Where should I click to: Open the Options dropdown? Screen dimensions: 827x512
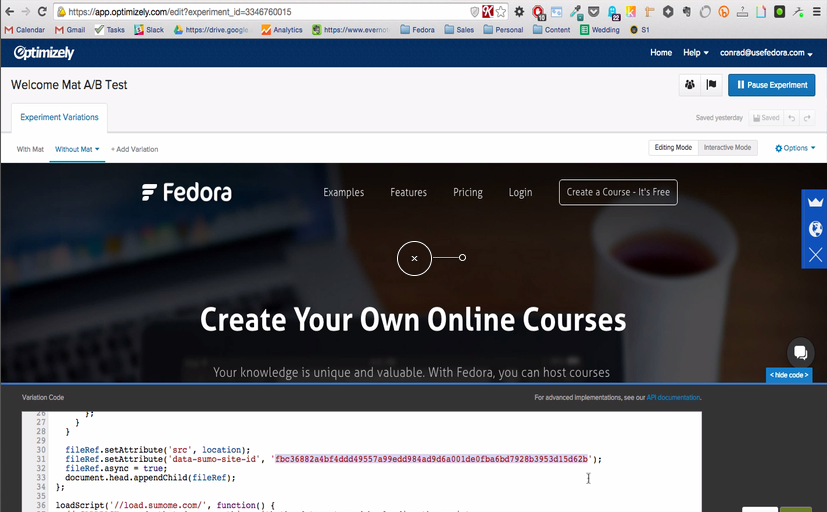[795, 148]
